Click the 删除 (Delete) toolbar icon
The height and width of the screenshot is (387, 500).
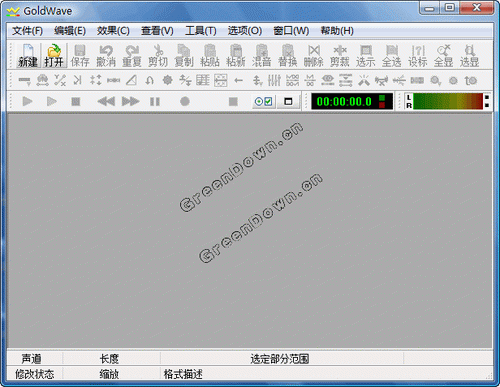pyautogui.click(x=314, y=56)
